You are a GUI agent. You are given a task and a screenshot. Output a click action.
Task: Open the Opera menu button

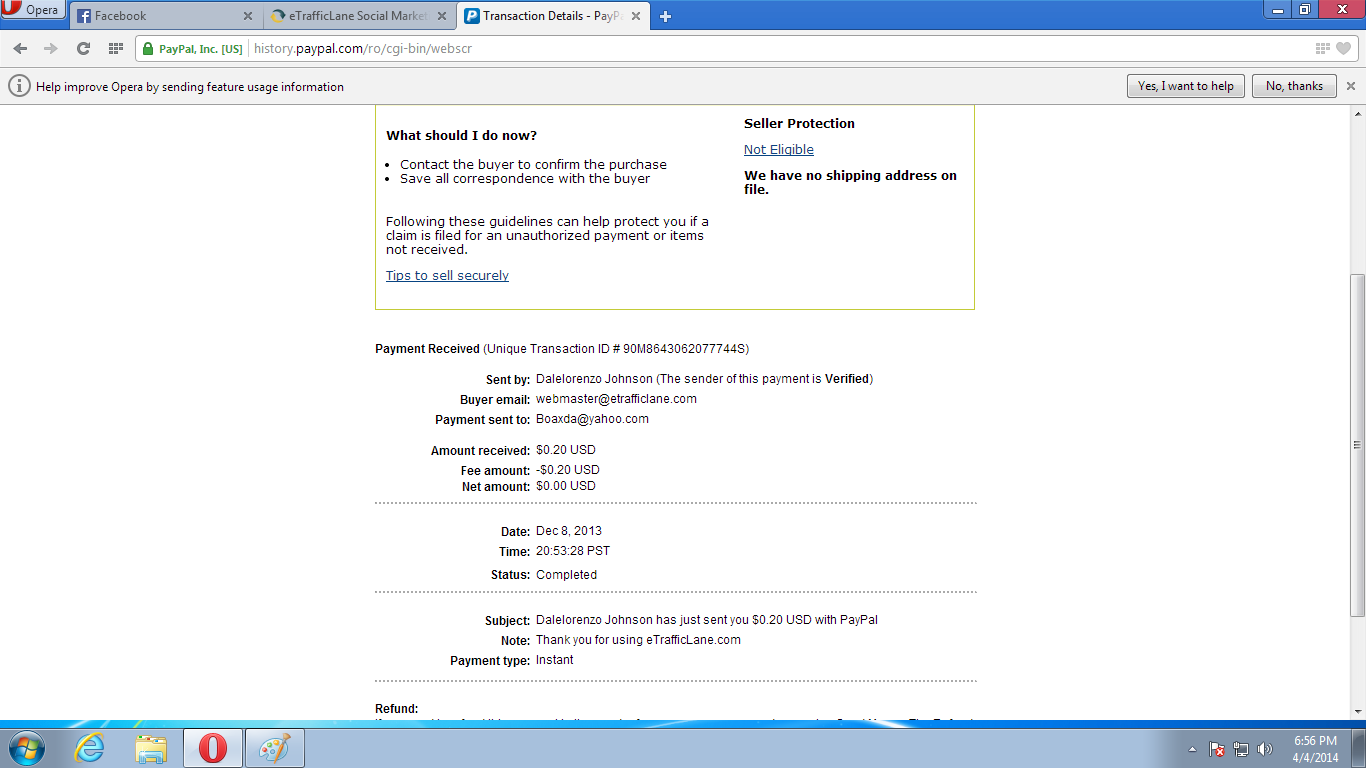click(x=33, y=10)
